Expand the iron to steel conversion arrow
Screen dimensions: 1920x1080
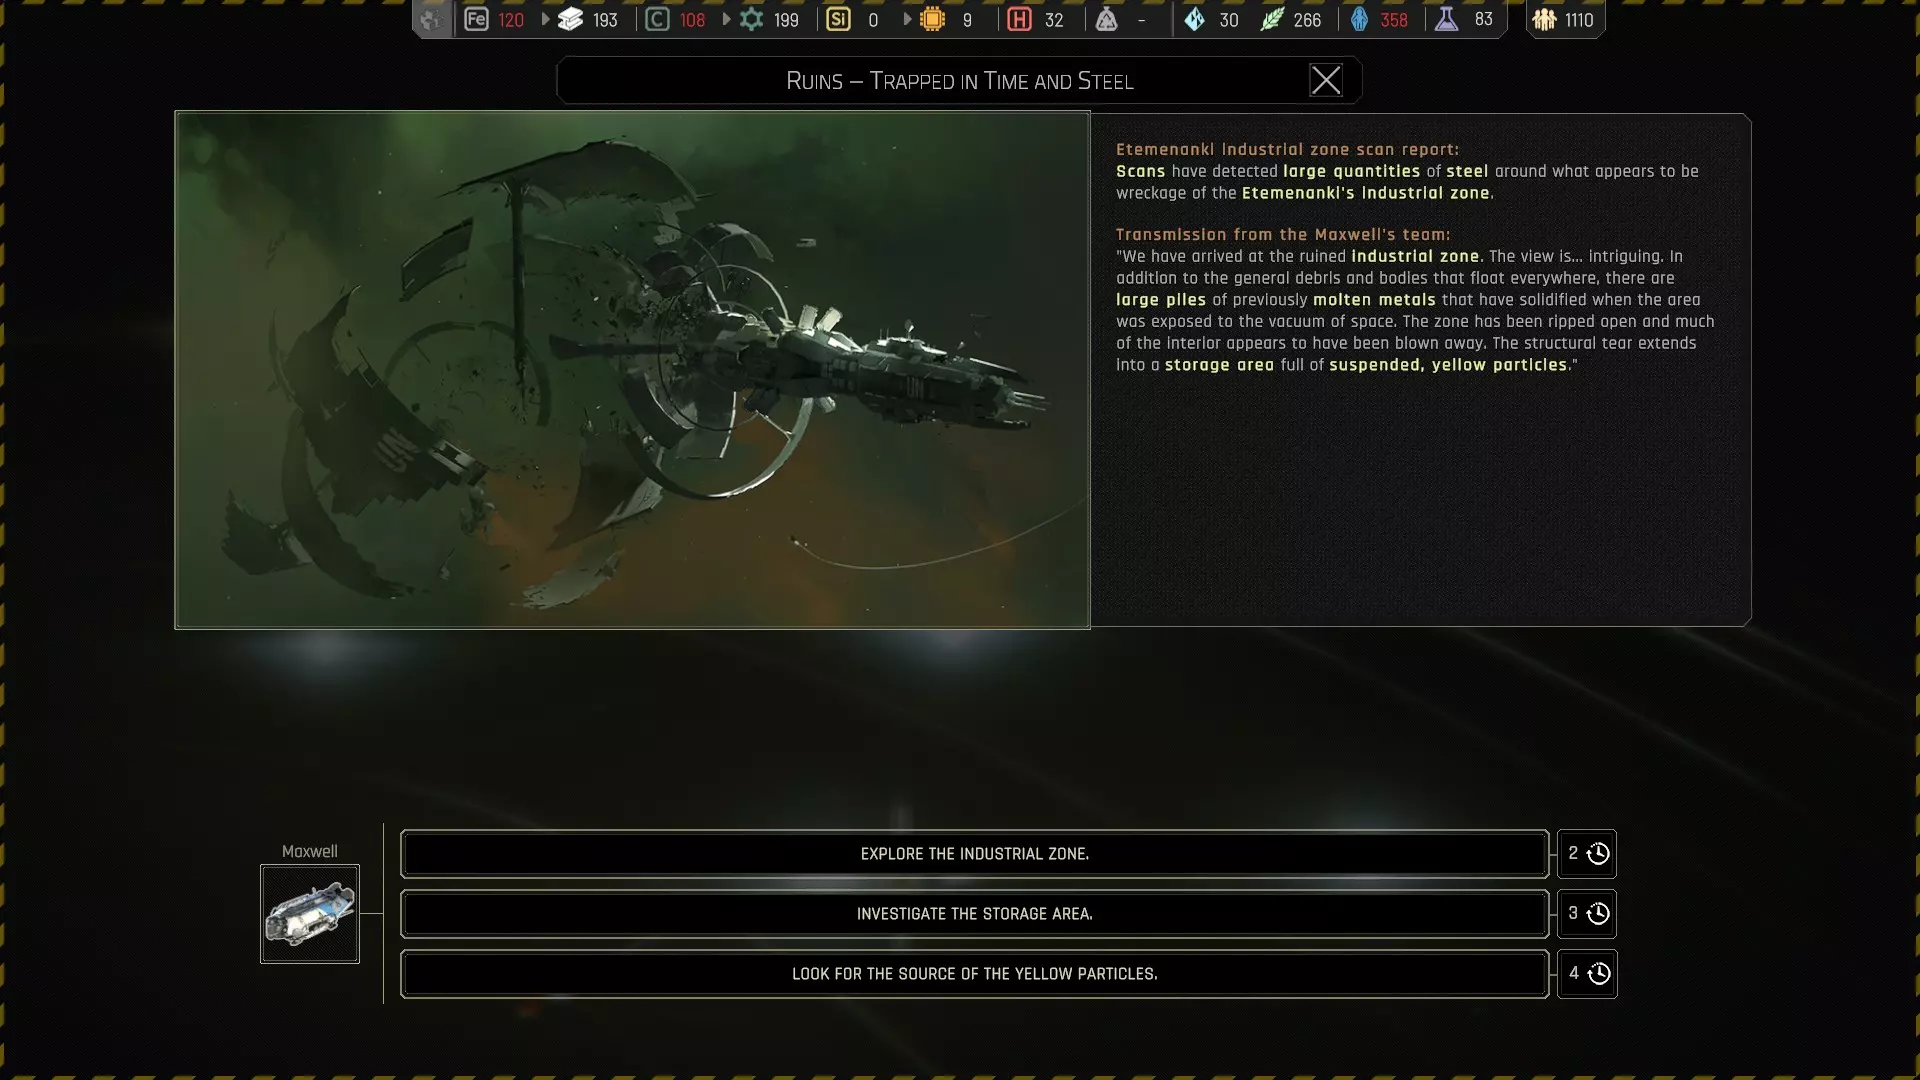pyautogui.click(x=545, y=19)
